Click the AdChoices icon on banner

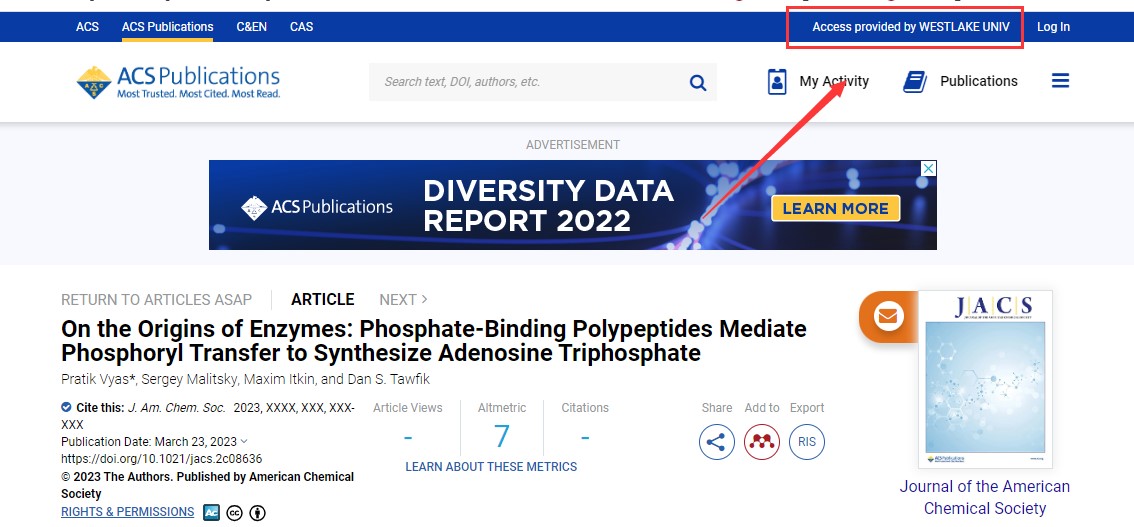(x=928, y=169)
